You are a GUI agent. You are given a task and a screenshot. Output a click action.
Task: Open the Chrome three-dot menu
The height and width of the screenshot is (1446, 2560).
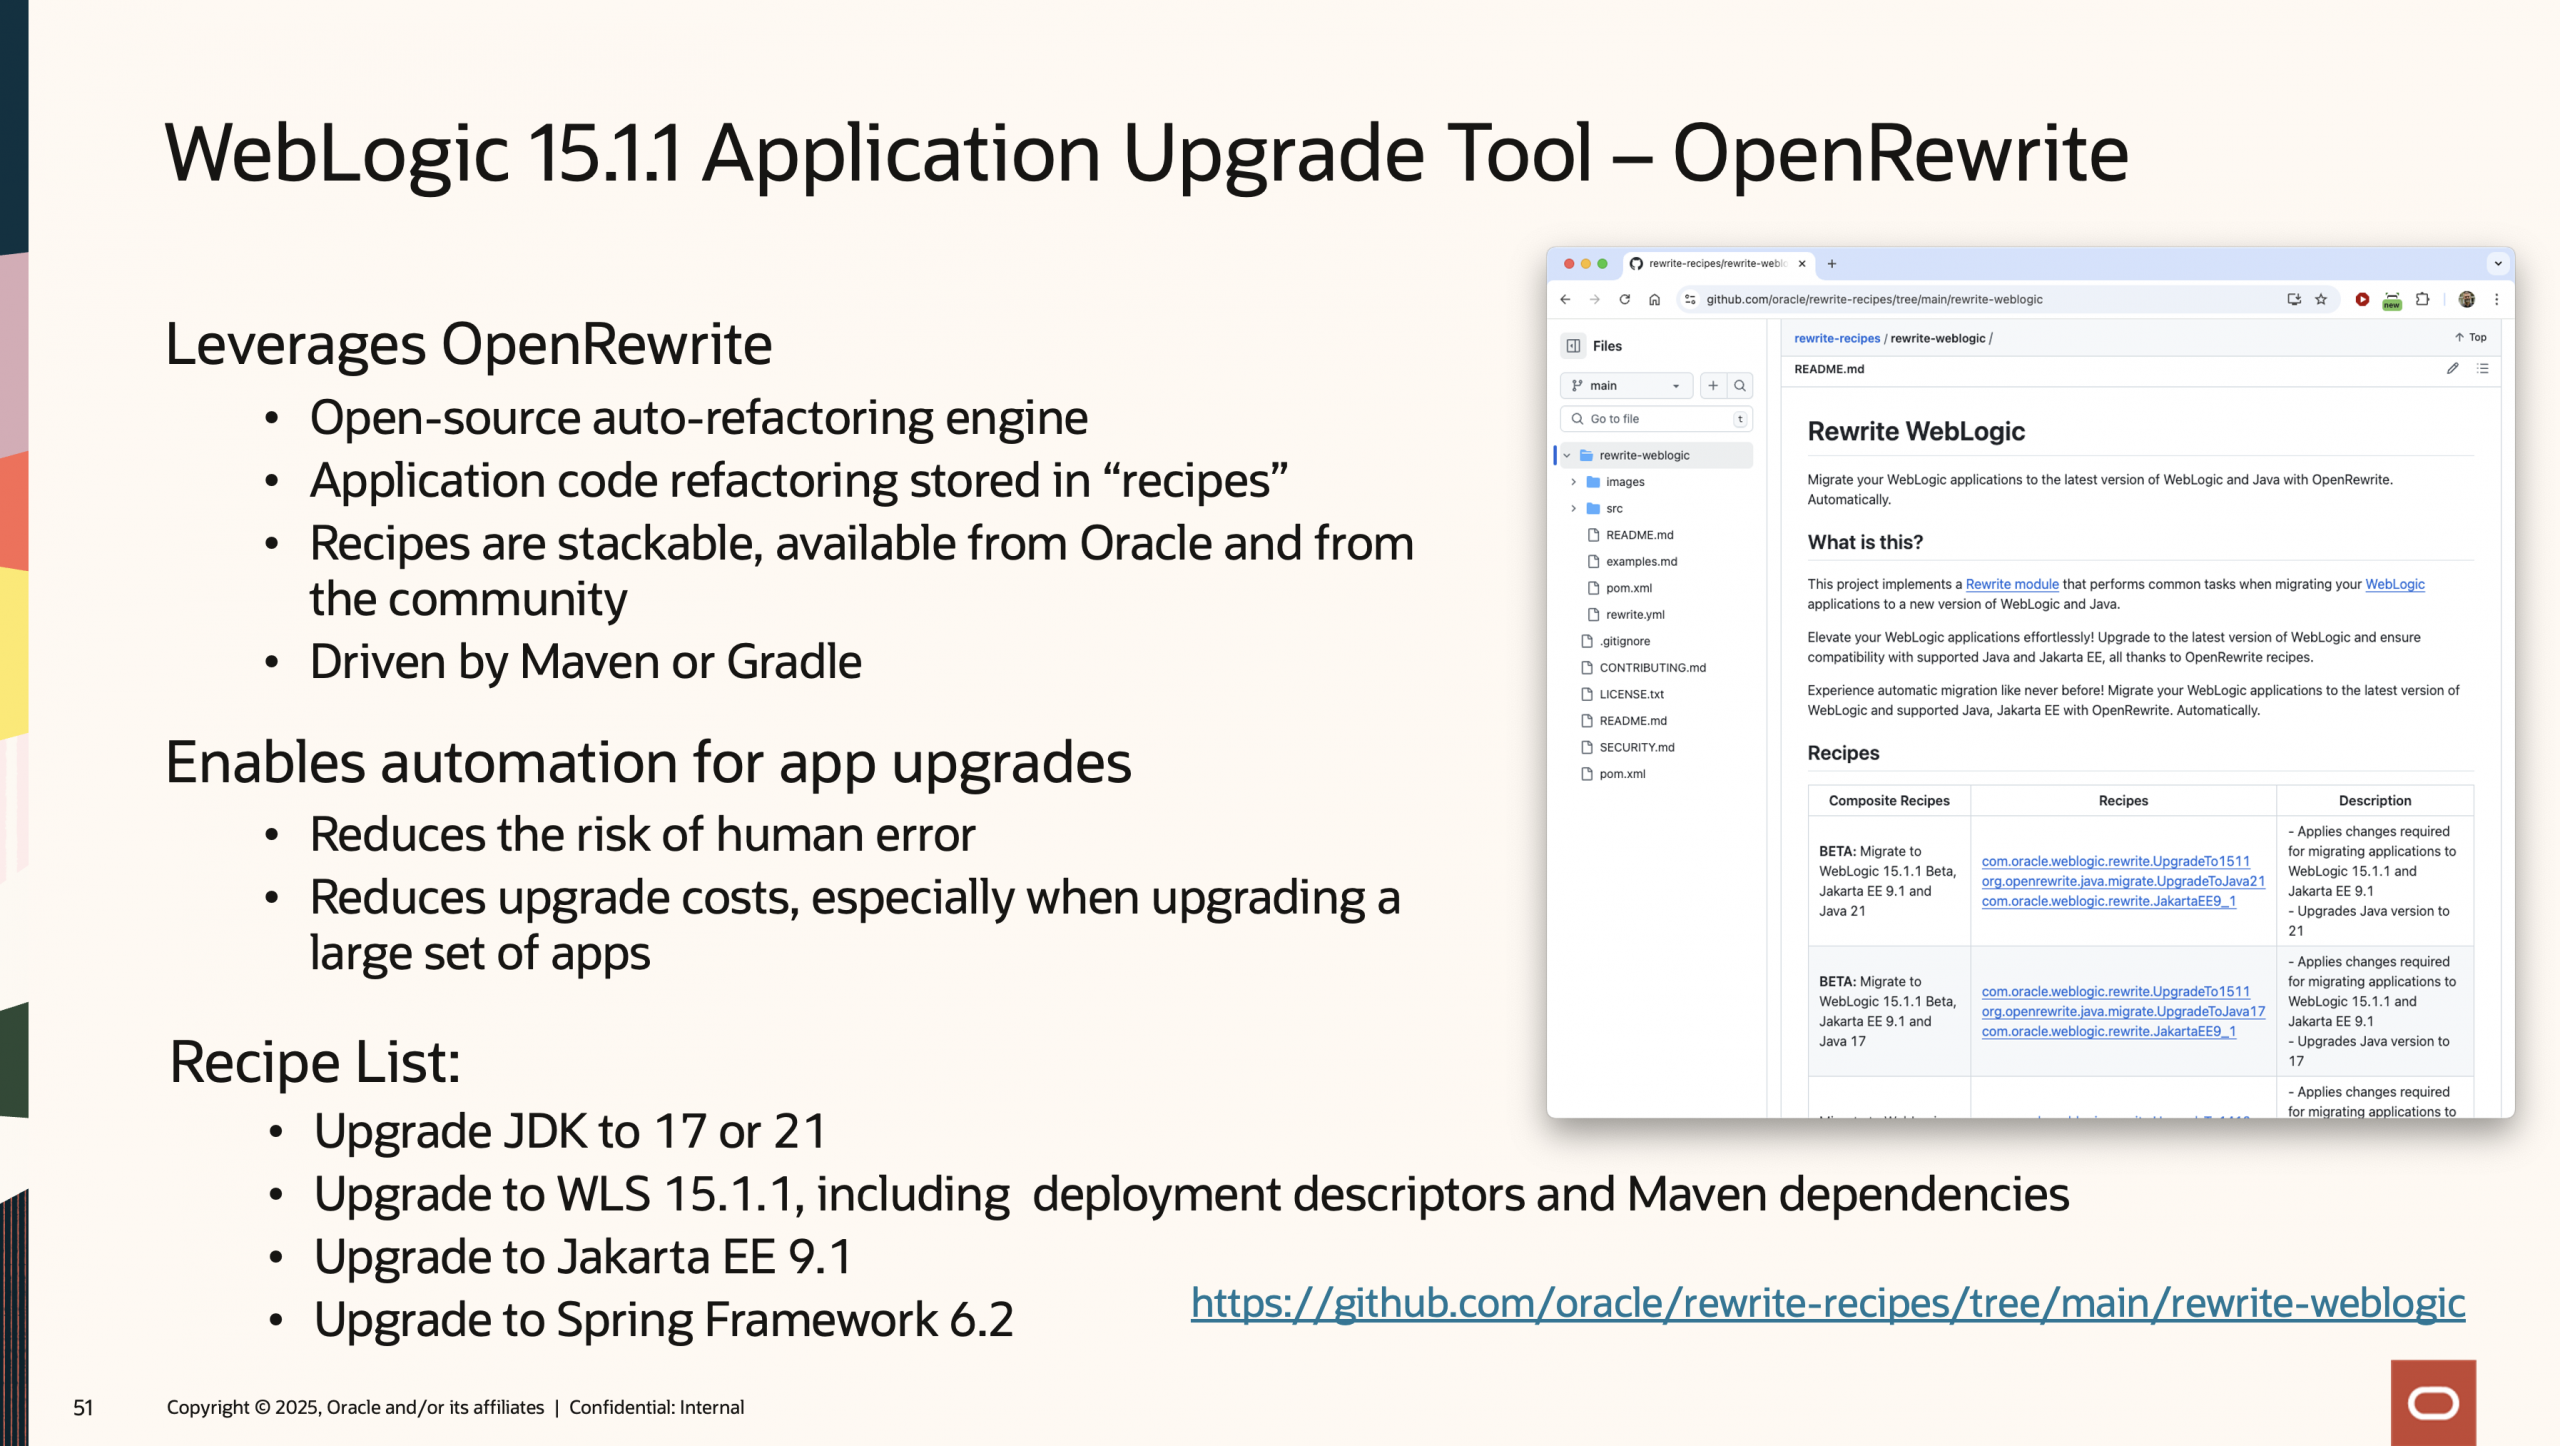tap(2496, 299)
